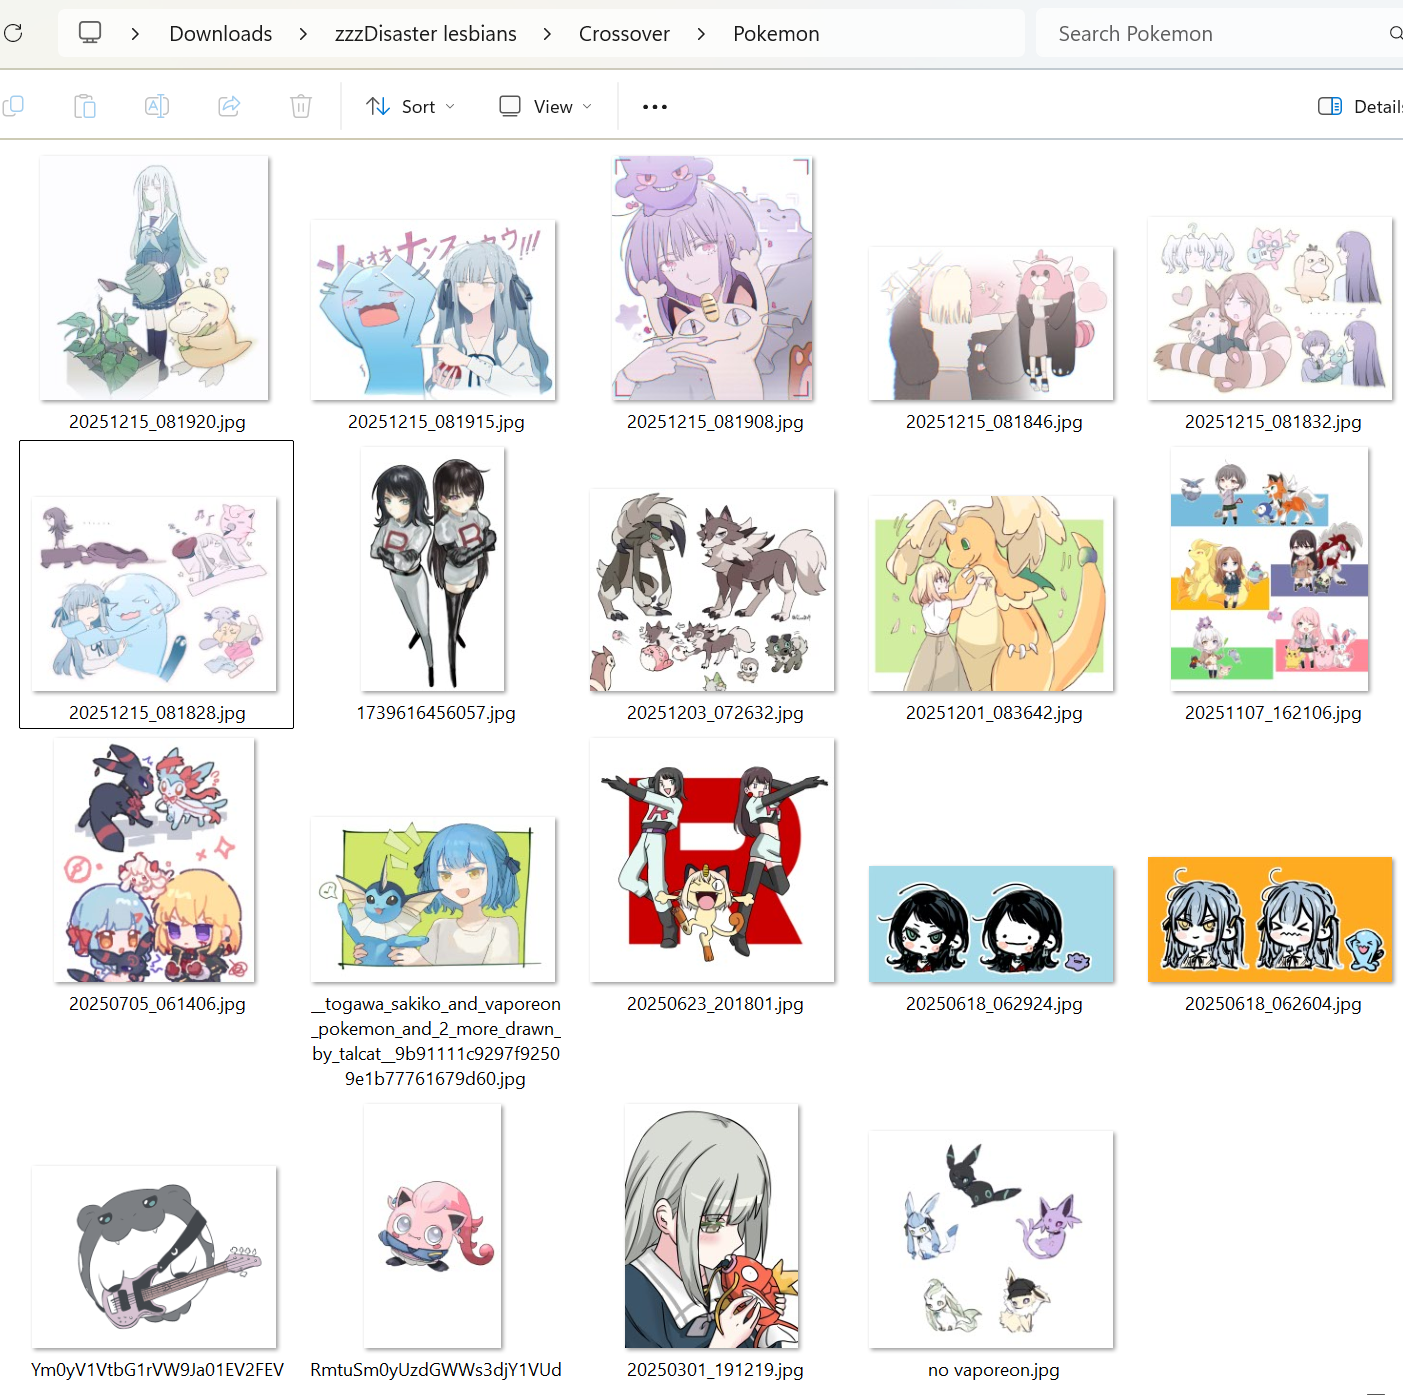Open the View dropdown

546,107
